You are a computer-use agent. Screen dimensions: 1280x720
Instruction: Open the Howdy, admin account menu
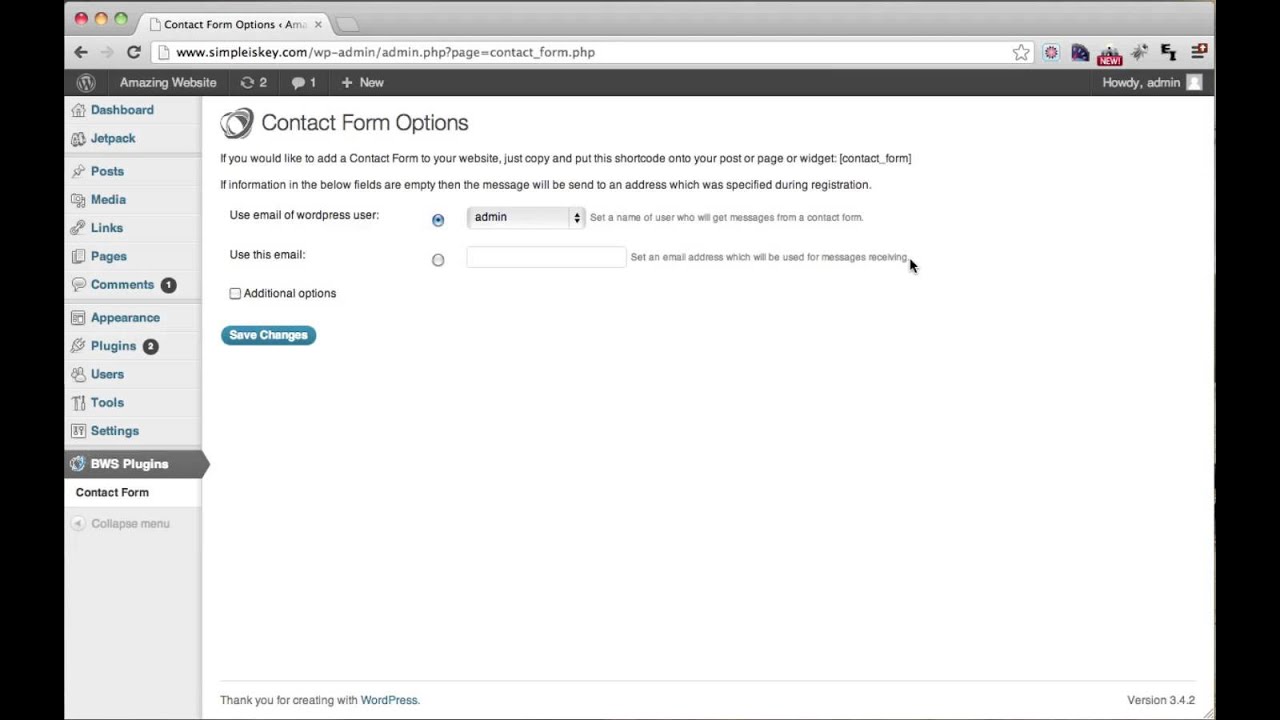pyautogui.click(x=1141, y=83)
